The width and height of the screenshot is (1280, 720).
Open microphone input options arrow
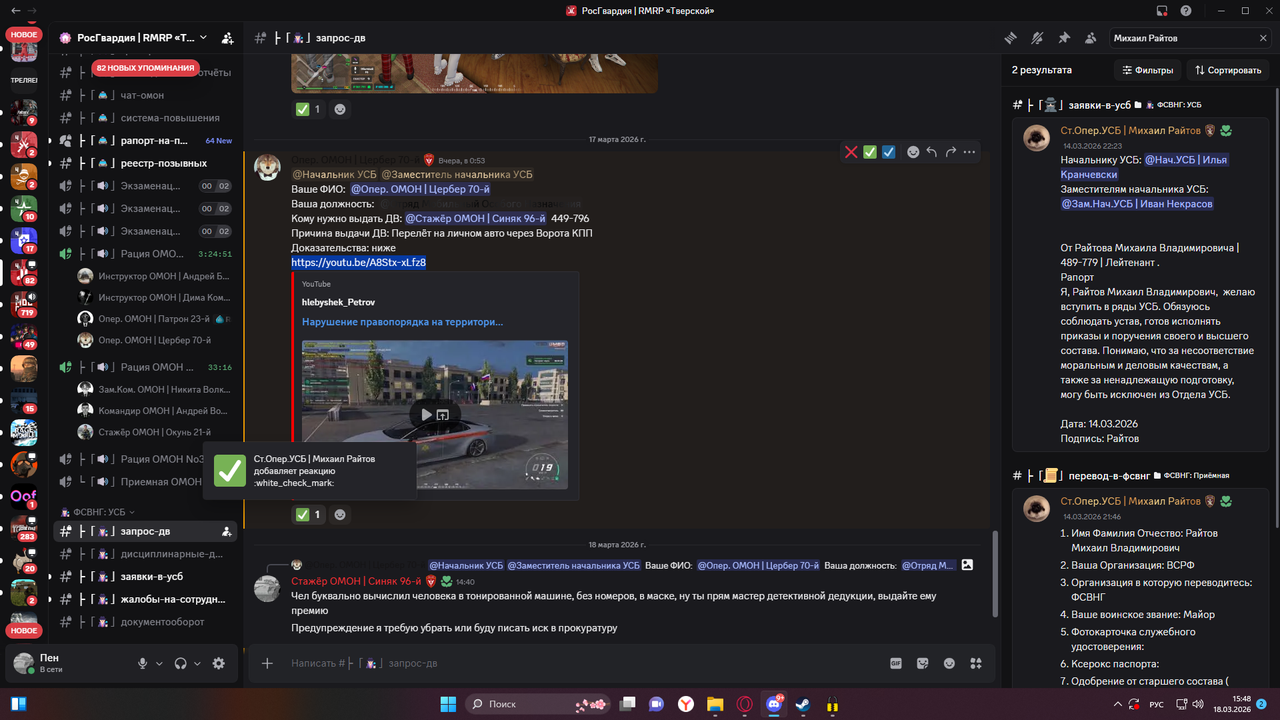(x=159, y=663)
